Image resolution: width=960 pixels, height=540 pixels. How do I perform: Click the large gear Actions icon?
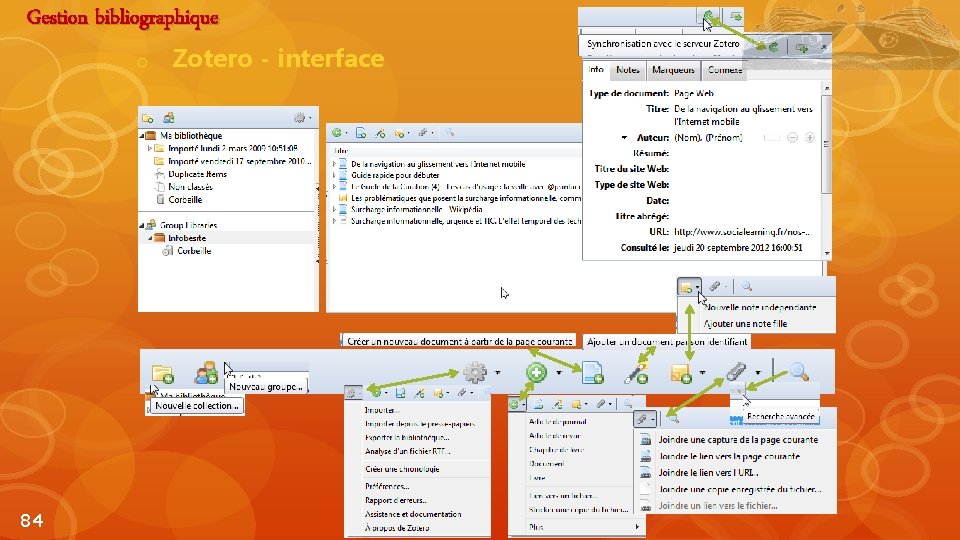pyautogui.click(x=475, y=372)
